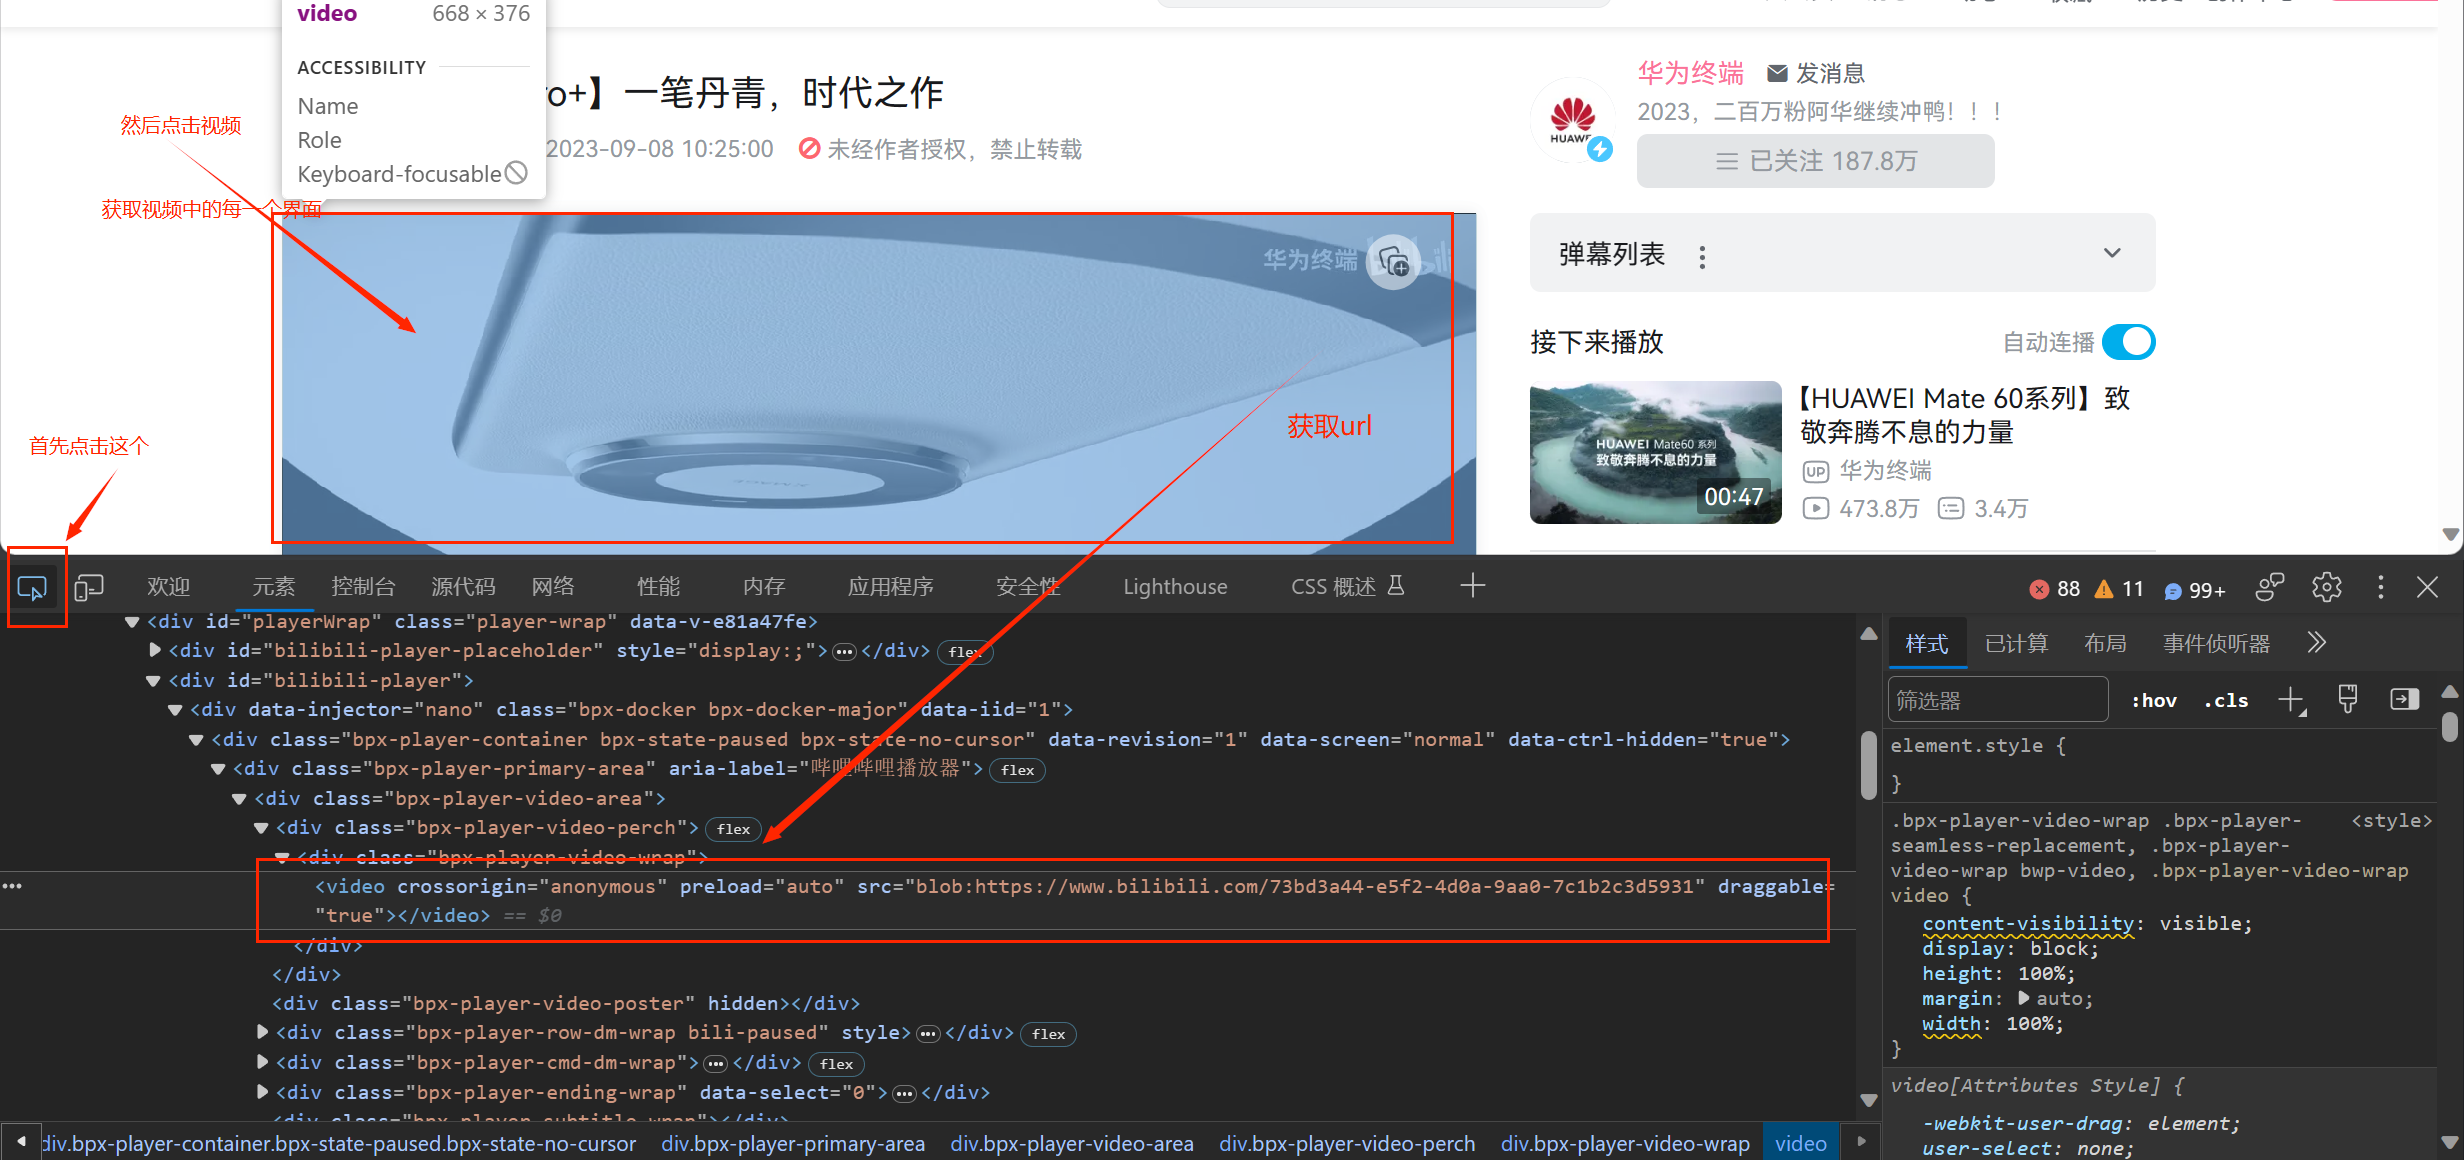This screenshot has width=2464, height=1160.
Task: Click the 已关注 187.8万 button
Action: point(1815,161)
